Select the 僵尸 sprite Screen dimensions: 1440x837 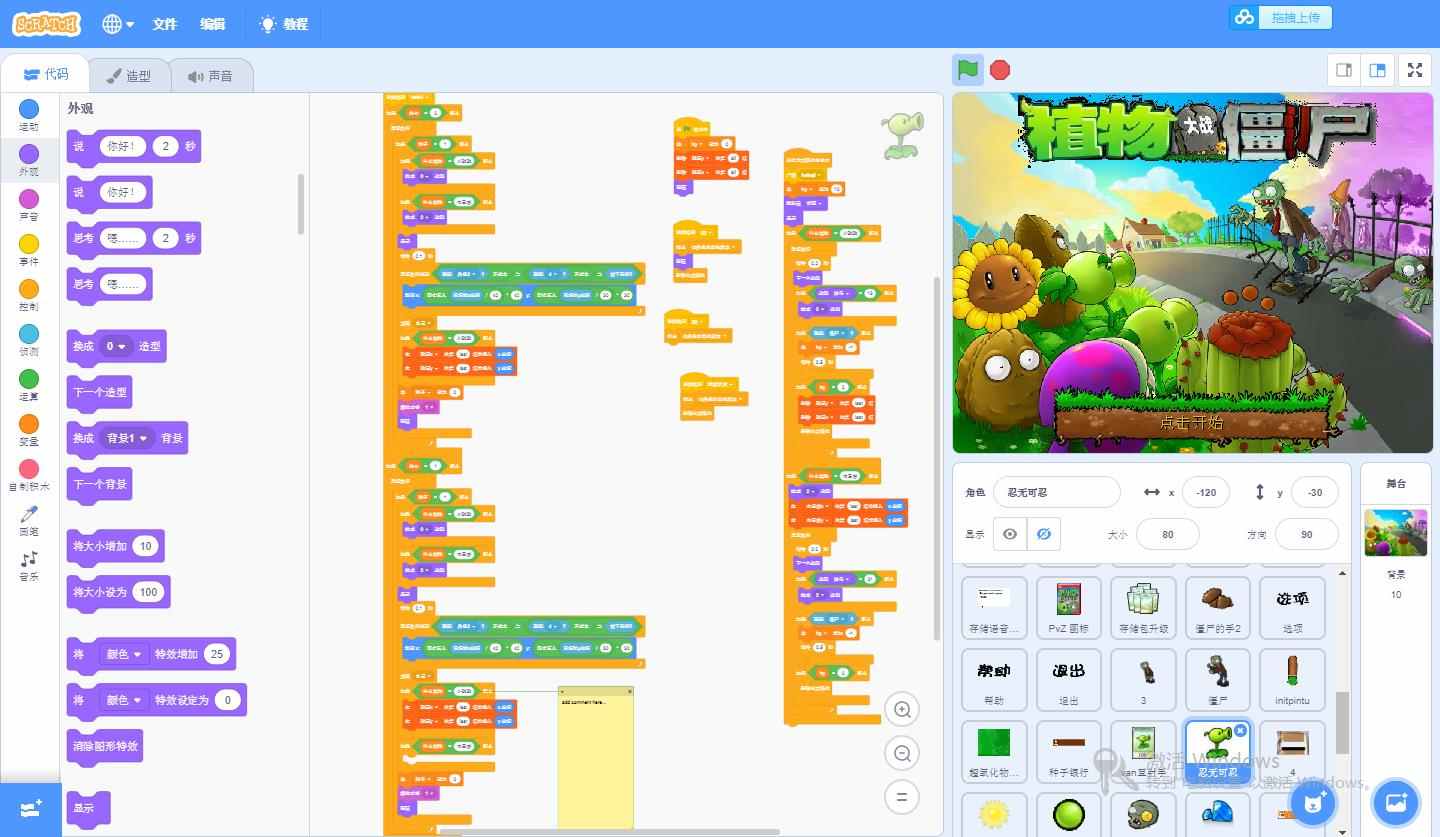[1217, 680]
